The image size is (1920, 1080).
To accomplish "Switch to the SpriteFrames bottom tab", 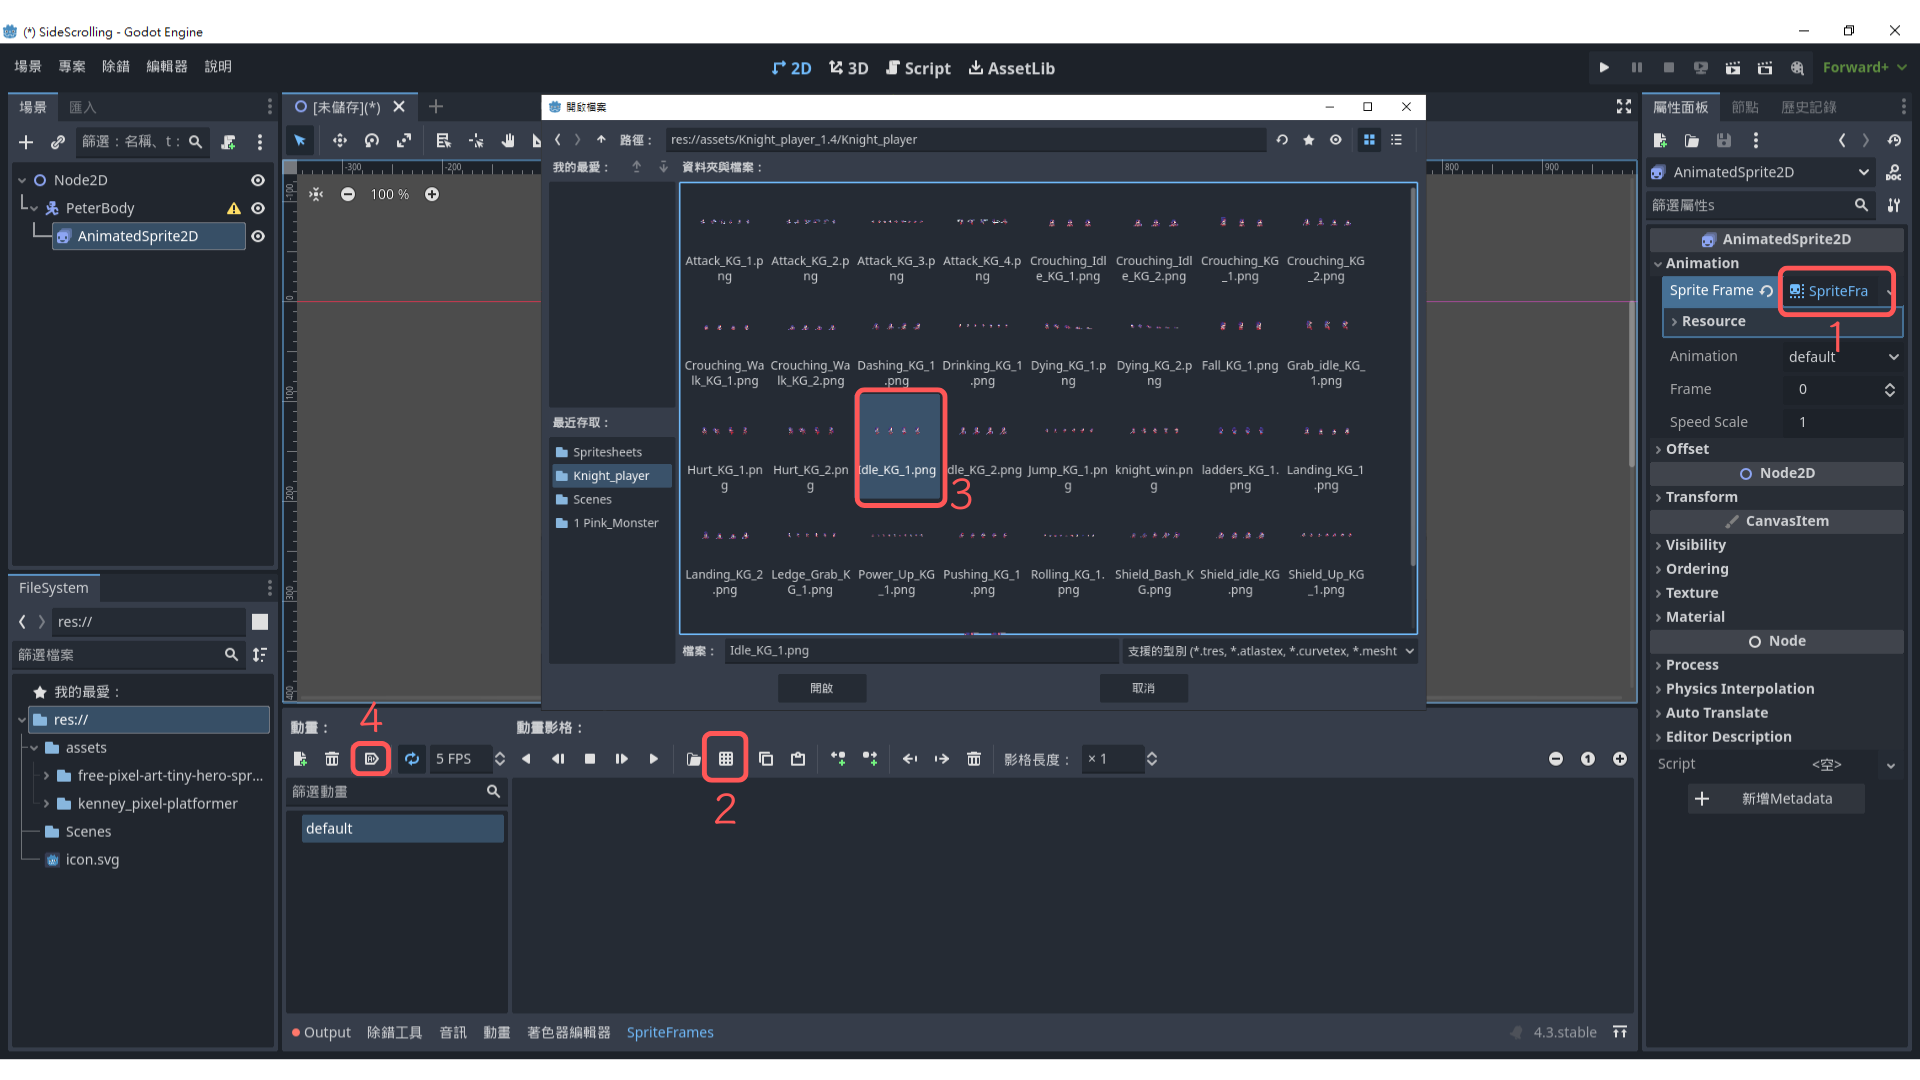I will pyautogui.click(x=670, y=1032).
